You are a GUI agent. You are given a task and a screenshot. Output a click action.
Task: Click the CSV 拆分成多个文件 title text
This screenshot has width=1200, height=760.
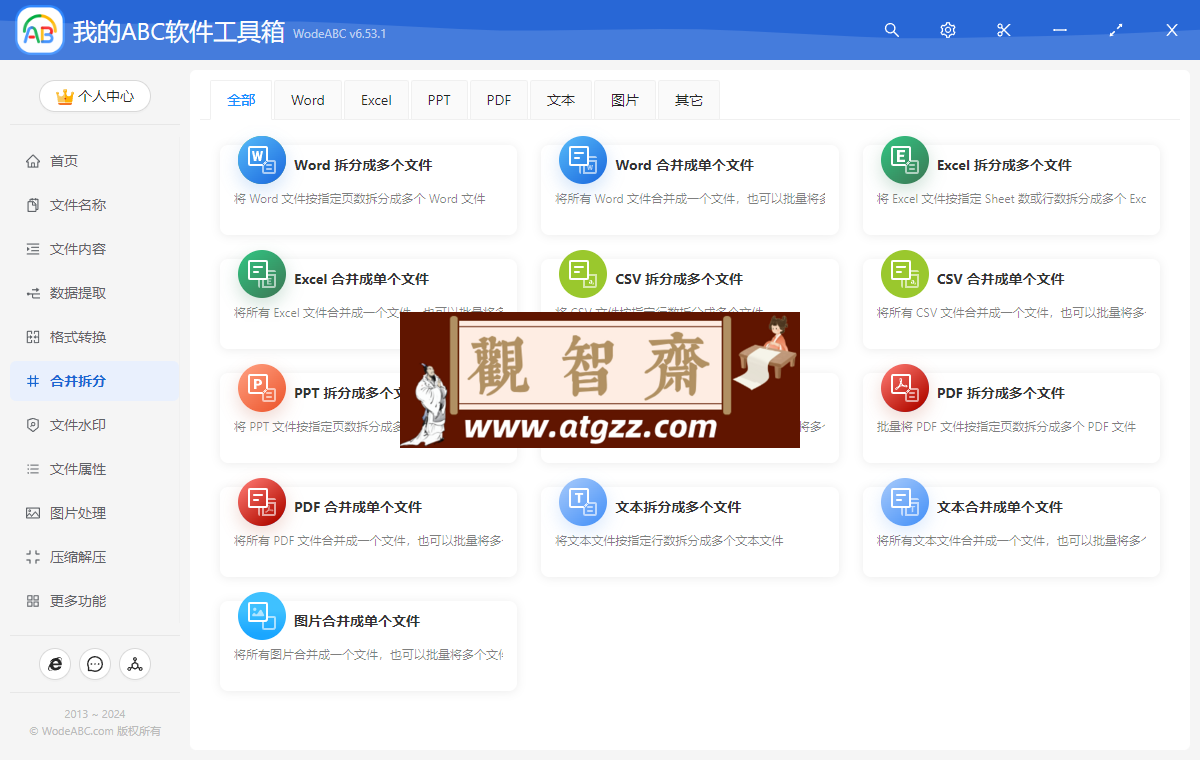(x=679, y=279)
